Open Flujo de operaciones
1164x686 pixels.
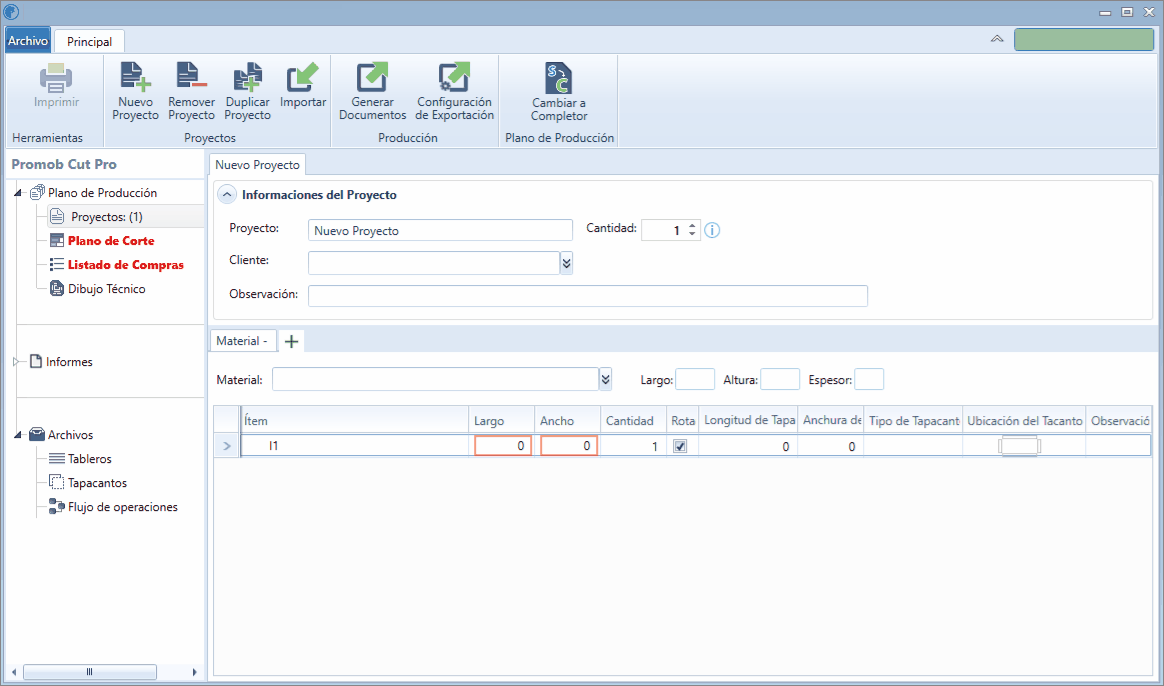pos(122,507)
